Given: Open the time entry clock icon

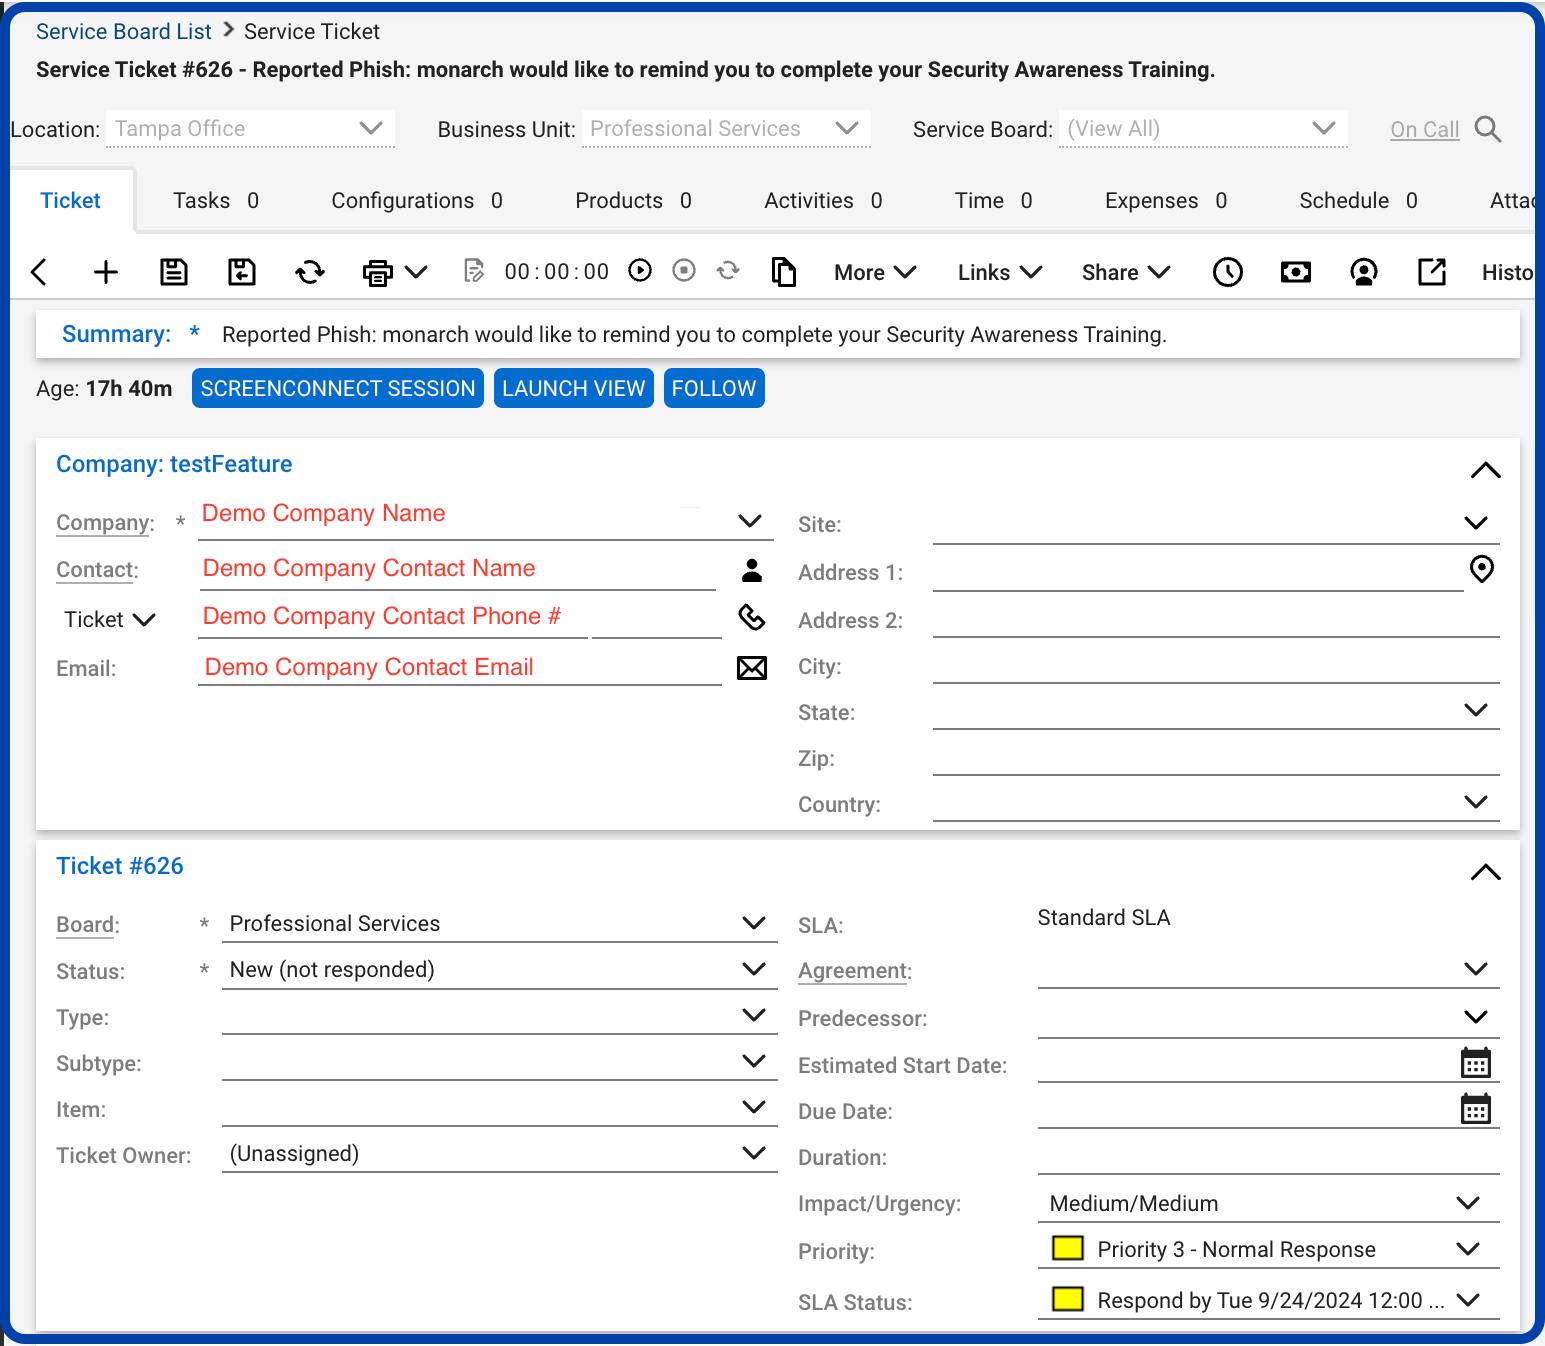Looking at the screenshot, I should pos(1227,271).
